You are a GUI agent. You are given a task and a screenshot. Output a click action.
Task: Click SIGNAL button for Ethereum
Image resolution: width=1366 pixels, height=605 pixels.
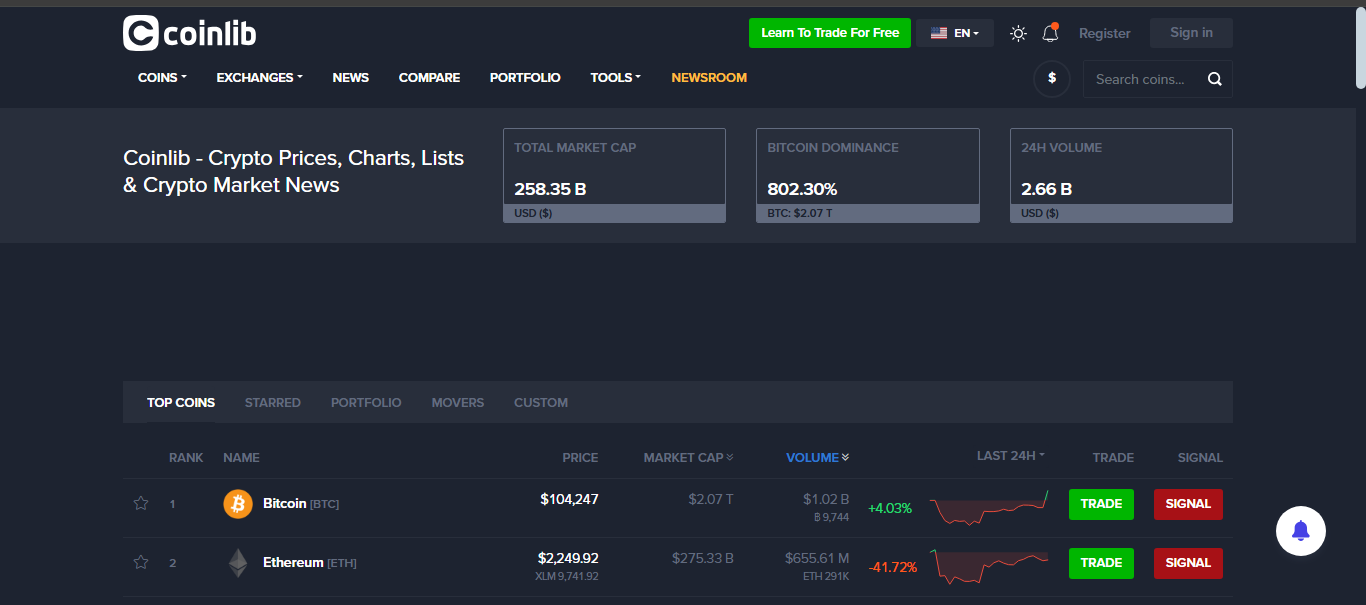[1188, 563]
